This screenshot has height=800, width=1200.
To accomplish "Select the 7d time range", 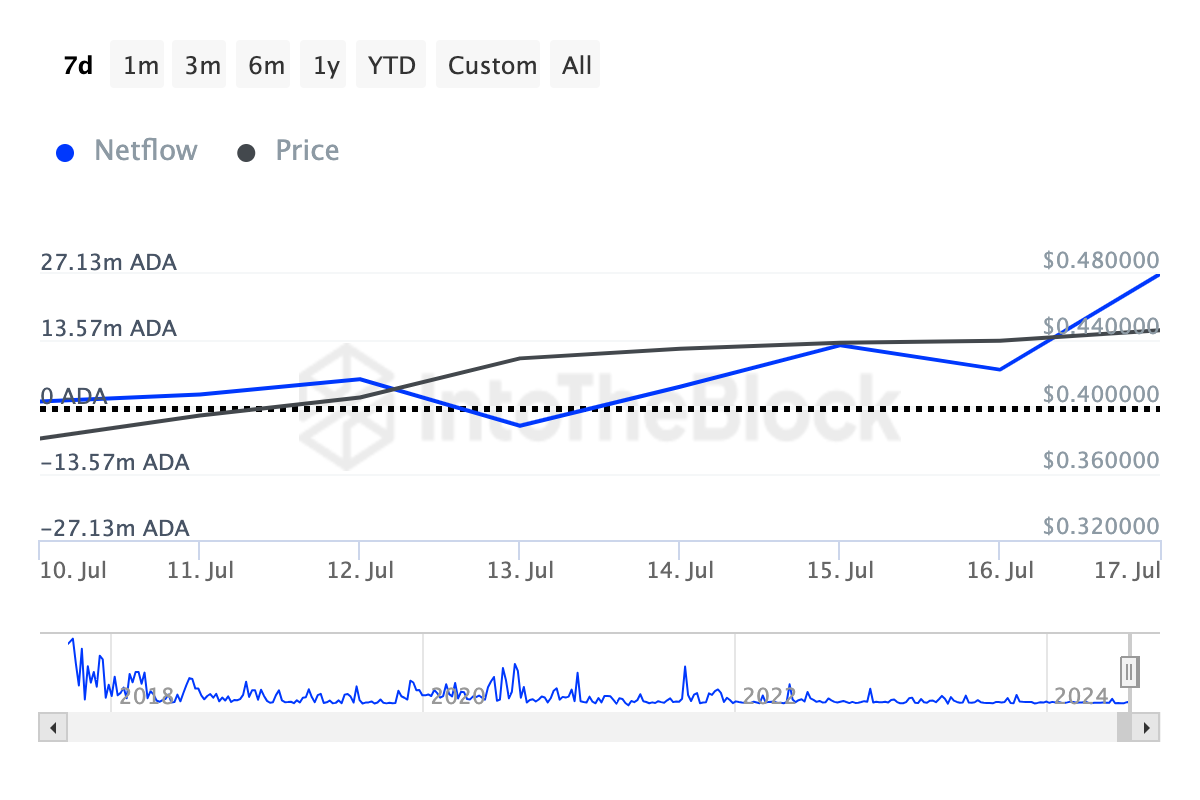I will pos(78,65).
